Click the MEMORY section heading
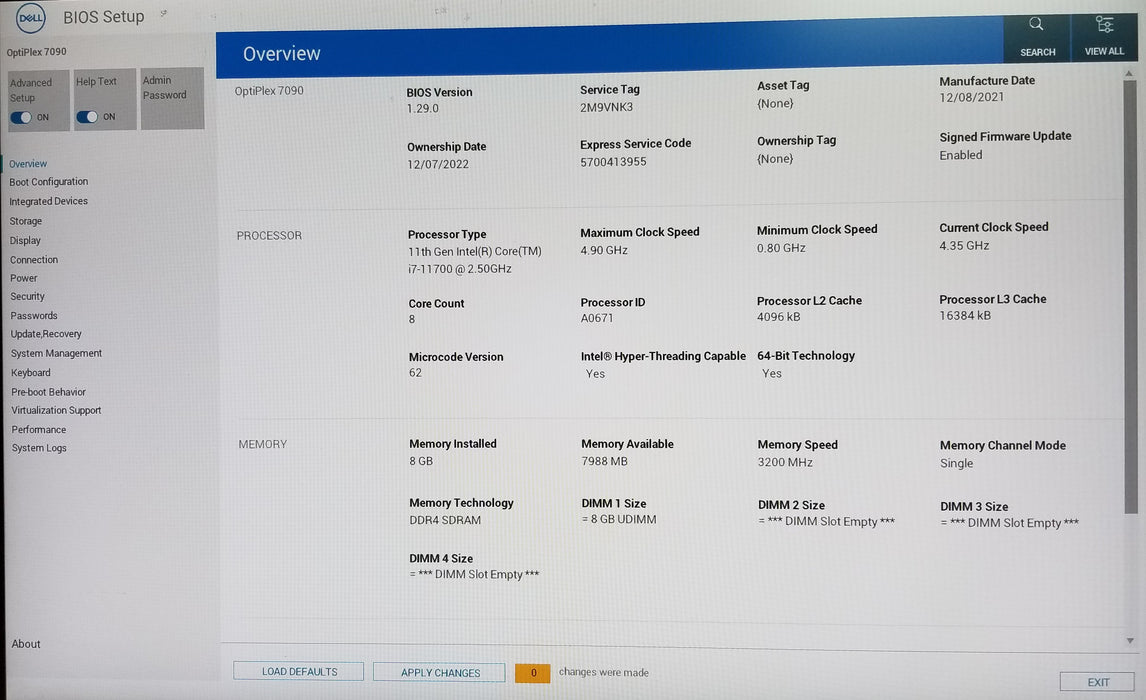This screenshot has width=1146, height=700. point(262,444)
